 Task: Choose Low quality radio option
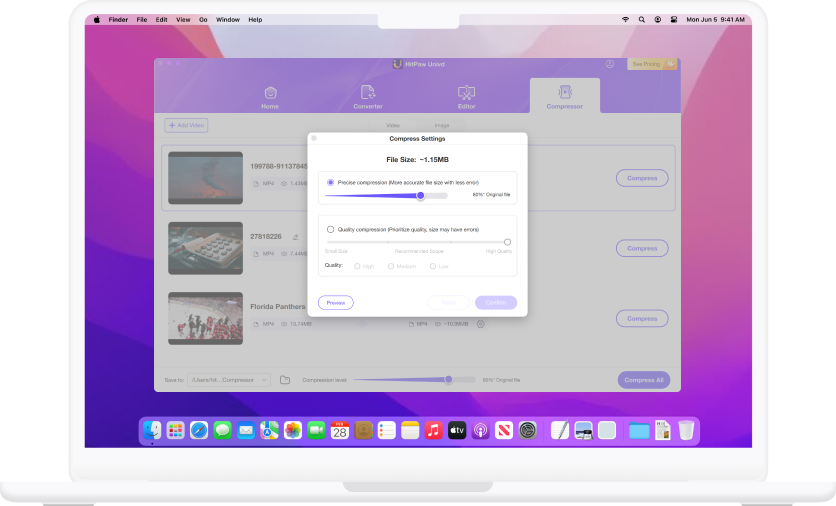(x=433, y=266)
